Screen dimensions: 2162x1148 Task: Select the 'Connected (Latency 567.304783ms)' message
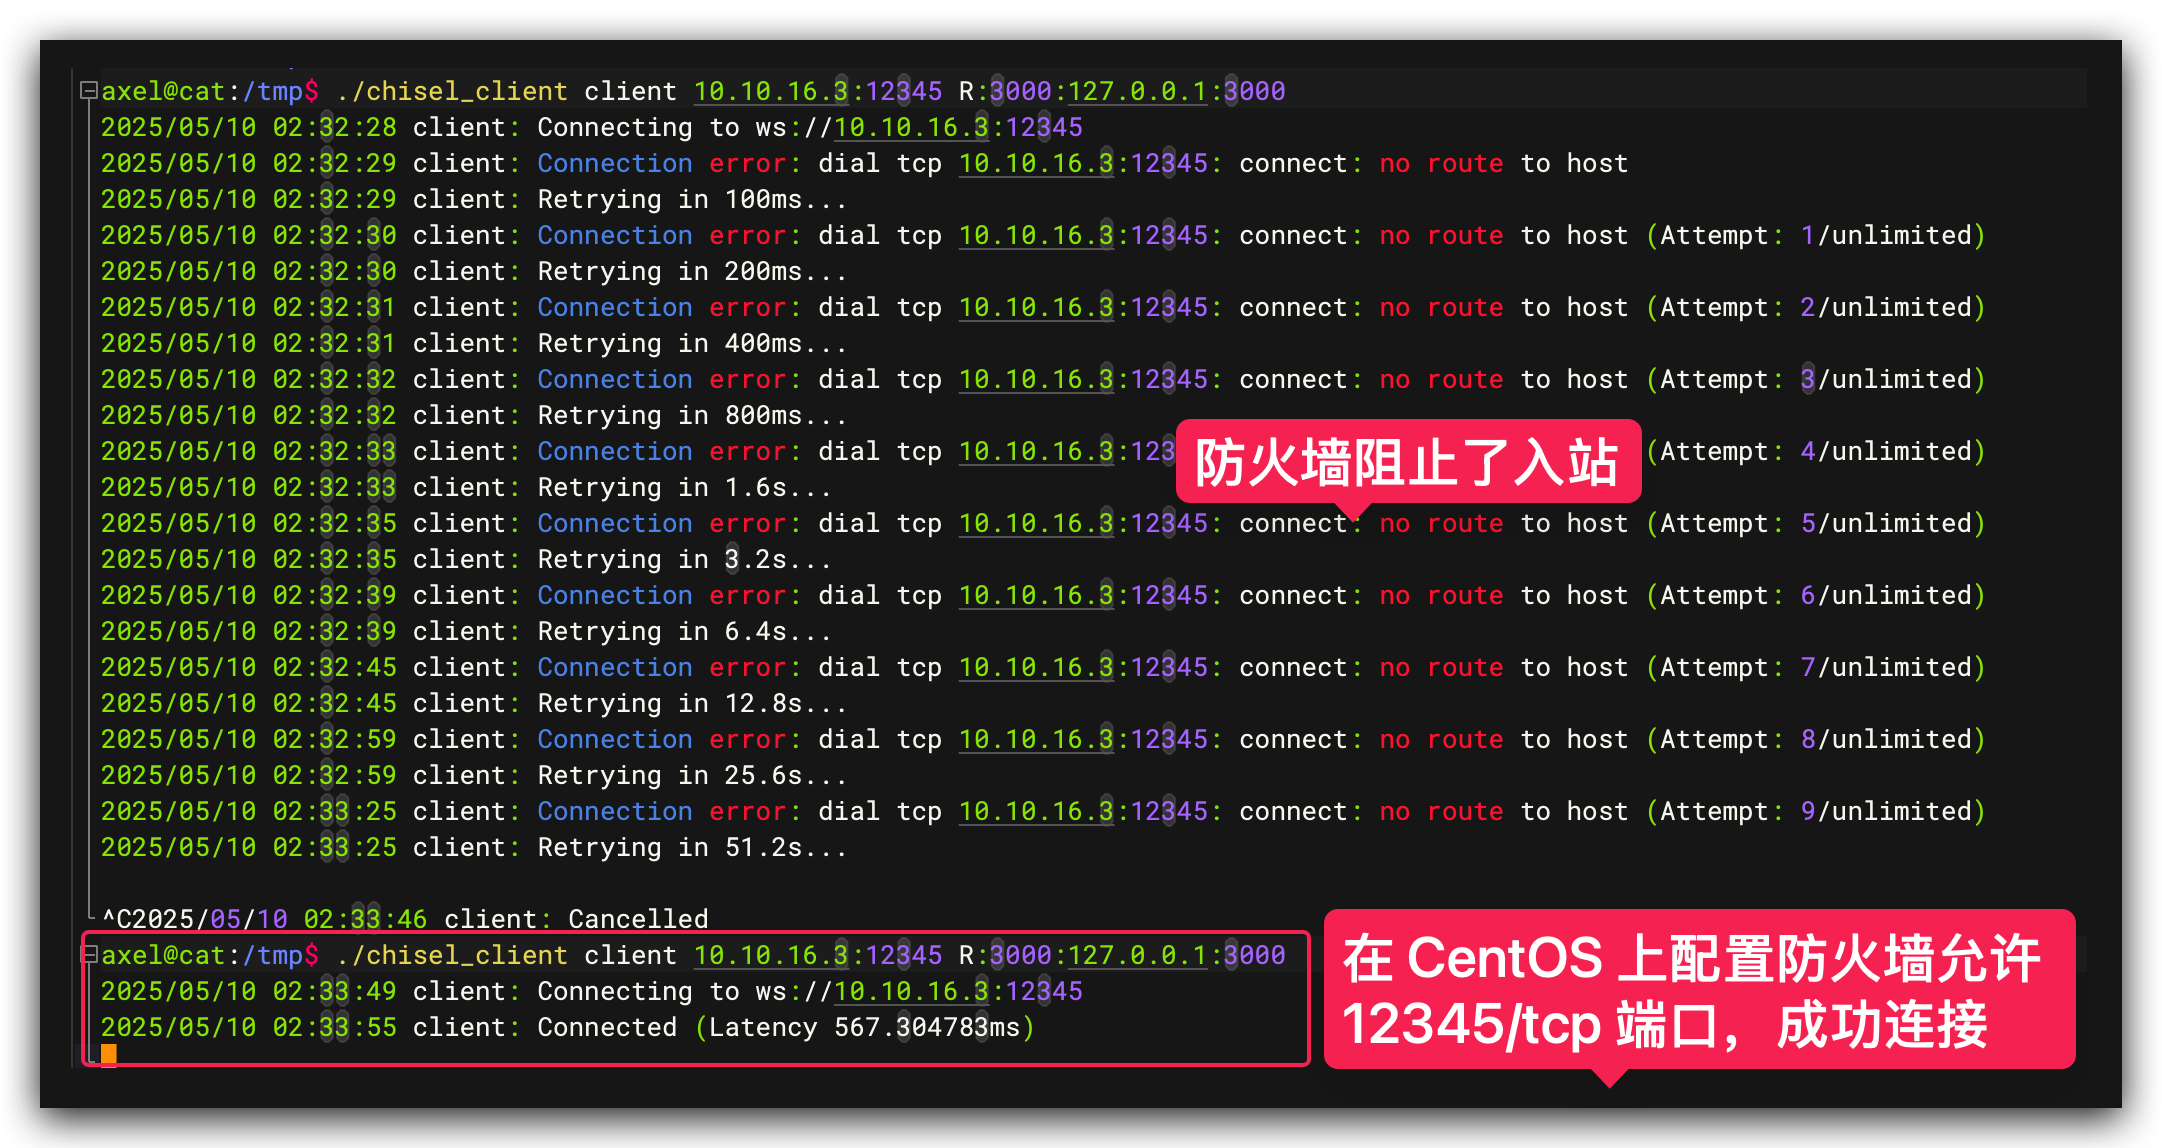click(785, 1027)
